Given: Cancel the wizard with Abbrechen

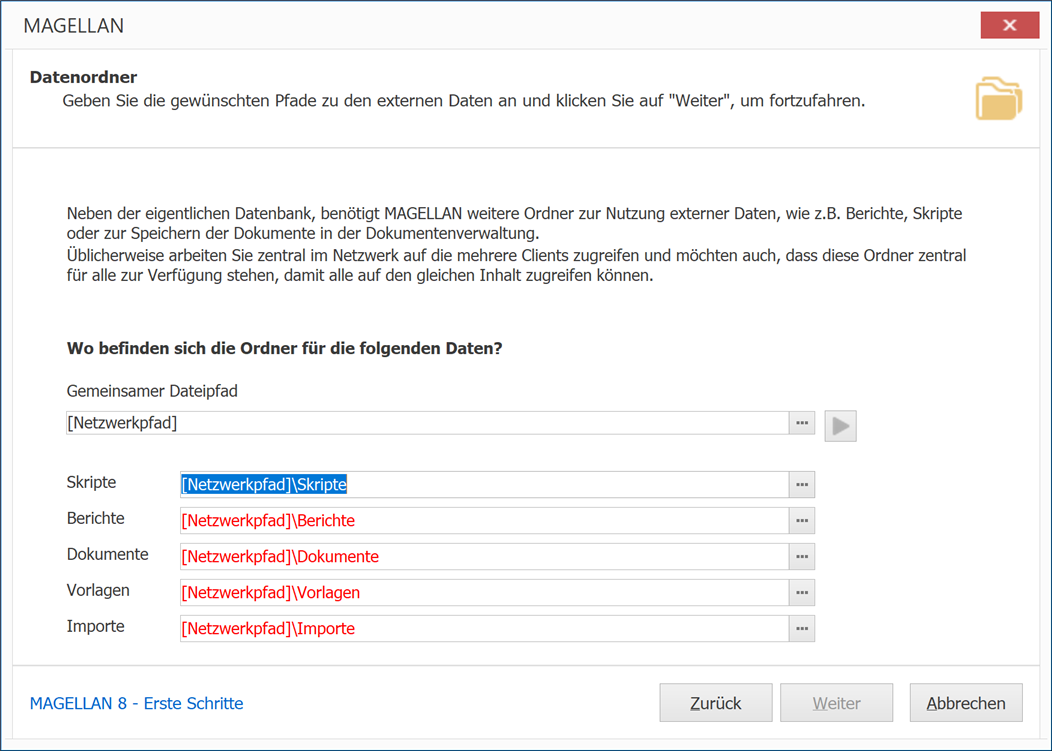Looking at the screenshot, I should (966, 703).
